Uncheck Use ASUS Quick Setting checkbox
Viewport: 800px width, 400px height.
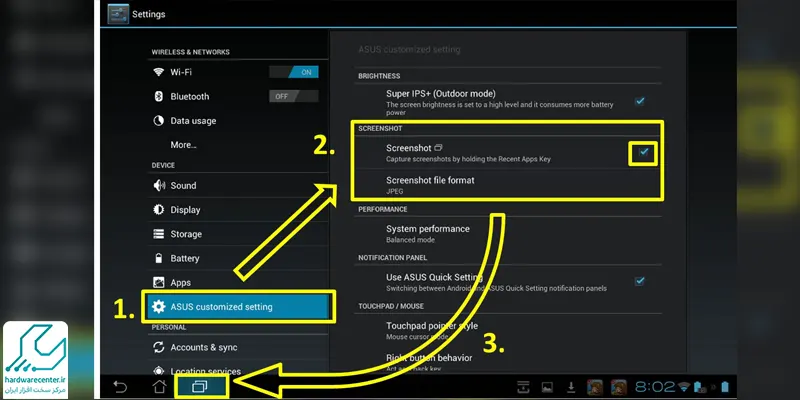[x=639, y=281]
